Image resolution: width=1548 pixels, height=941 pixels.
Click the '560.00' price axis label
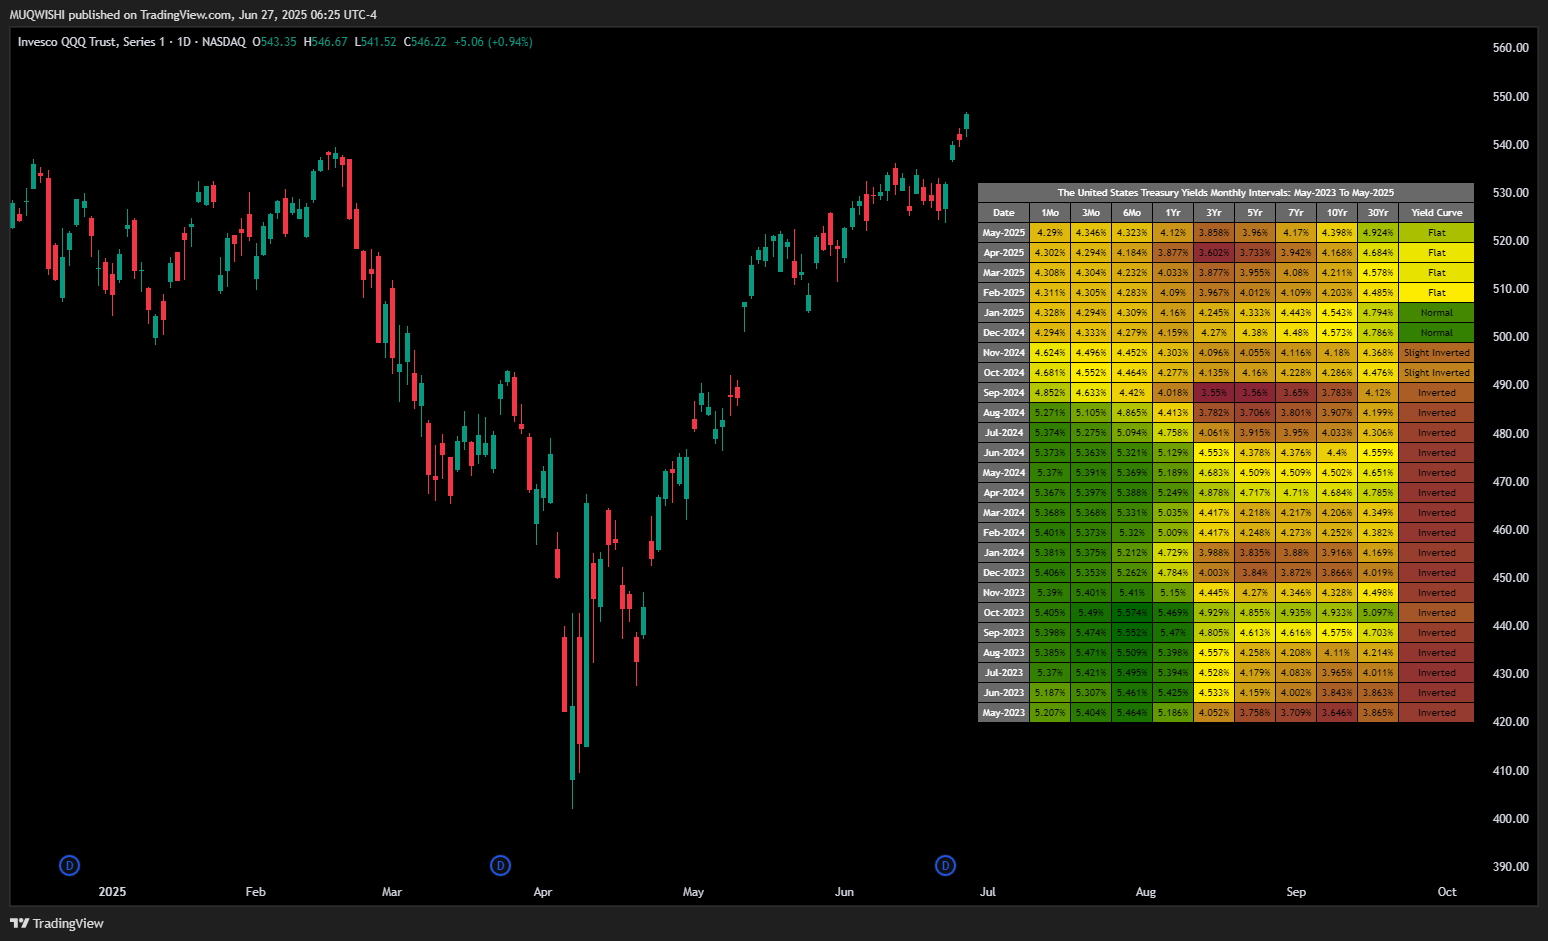point(1510,48)
